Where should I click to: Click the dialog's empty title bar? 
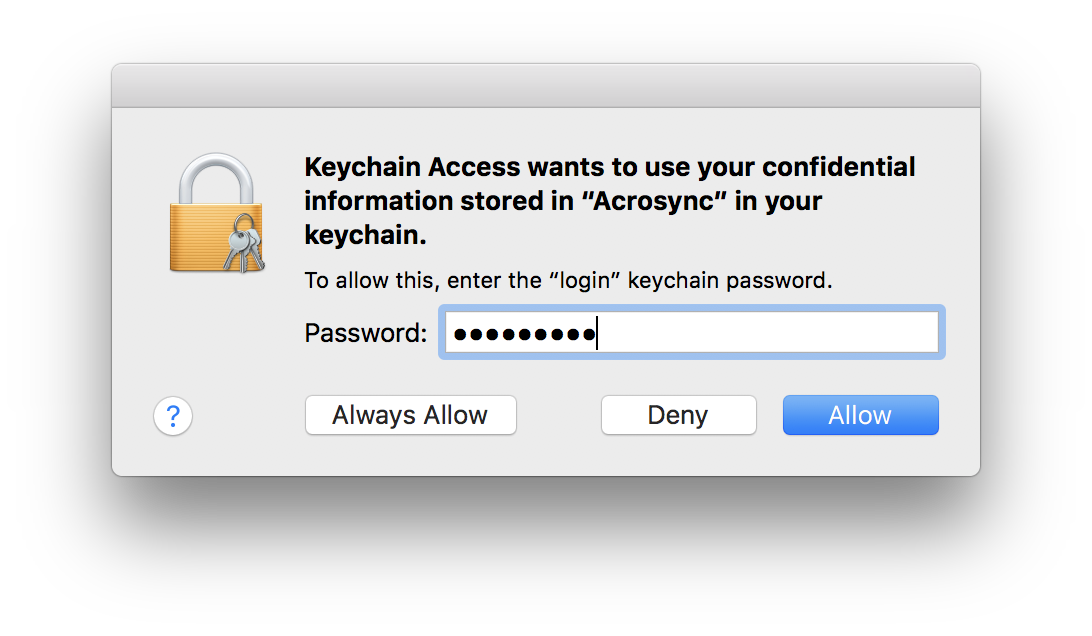[x=546, y=86]
